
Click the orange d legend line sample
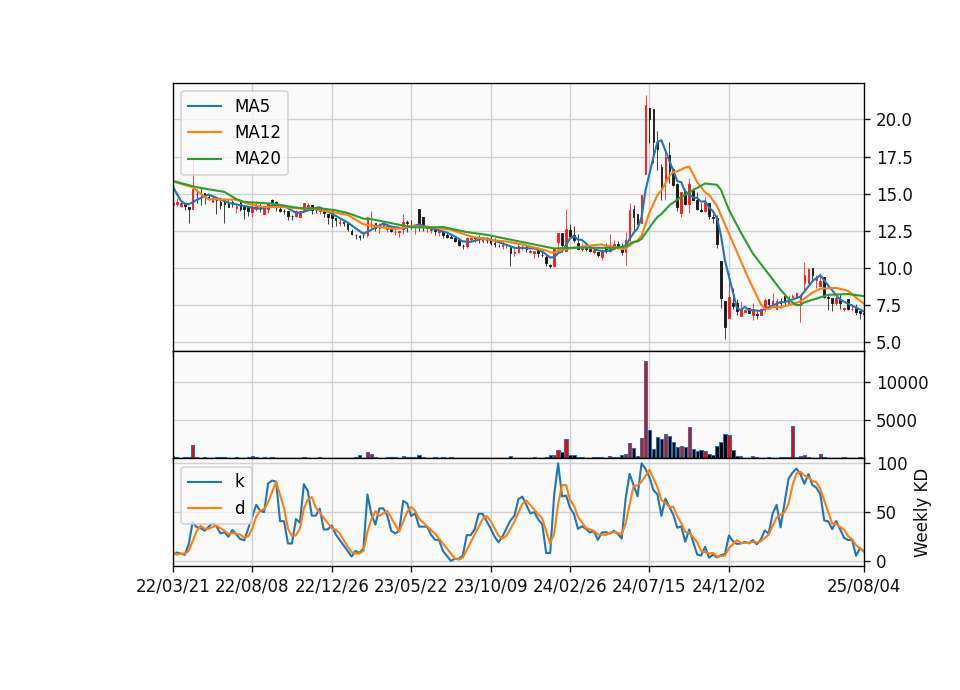pyautogui.click(x=204, y=508)
